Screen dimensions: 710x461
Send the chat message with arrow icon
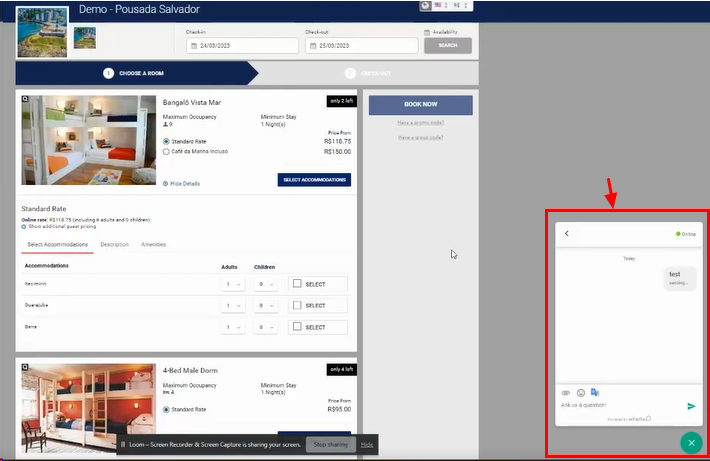[x=691, y=406]
